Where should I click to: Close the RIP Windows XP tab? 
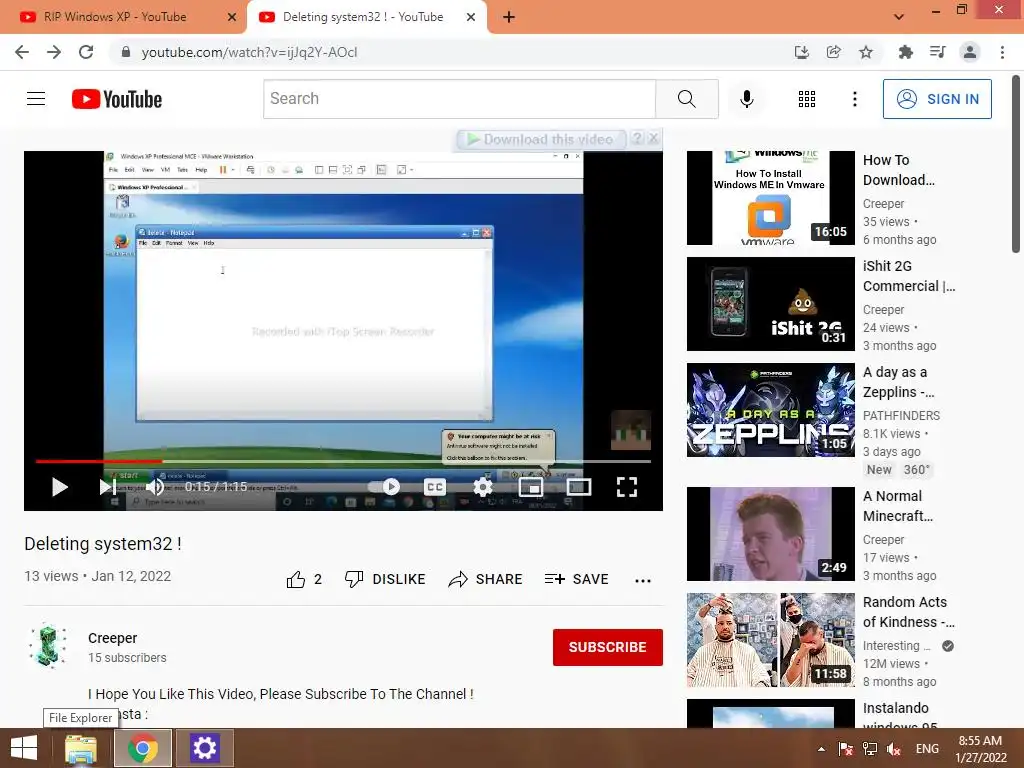[x=232, y=17]
